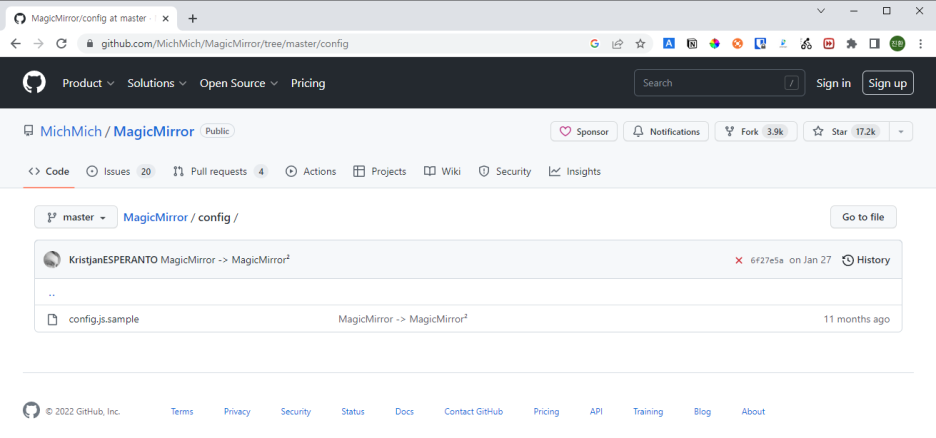Click Sign in

coord(833,83)
